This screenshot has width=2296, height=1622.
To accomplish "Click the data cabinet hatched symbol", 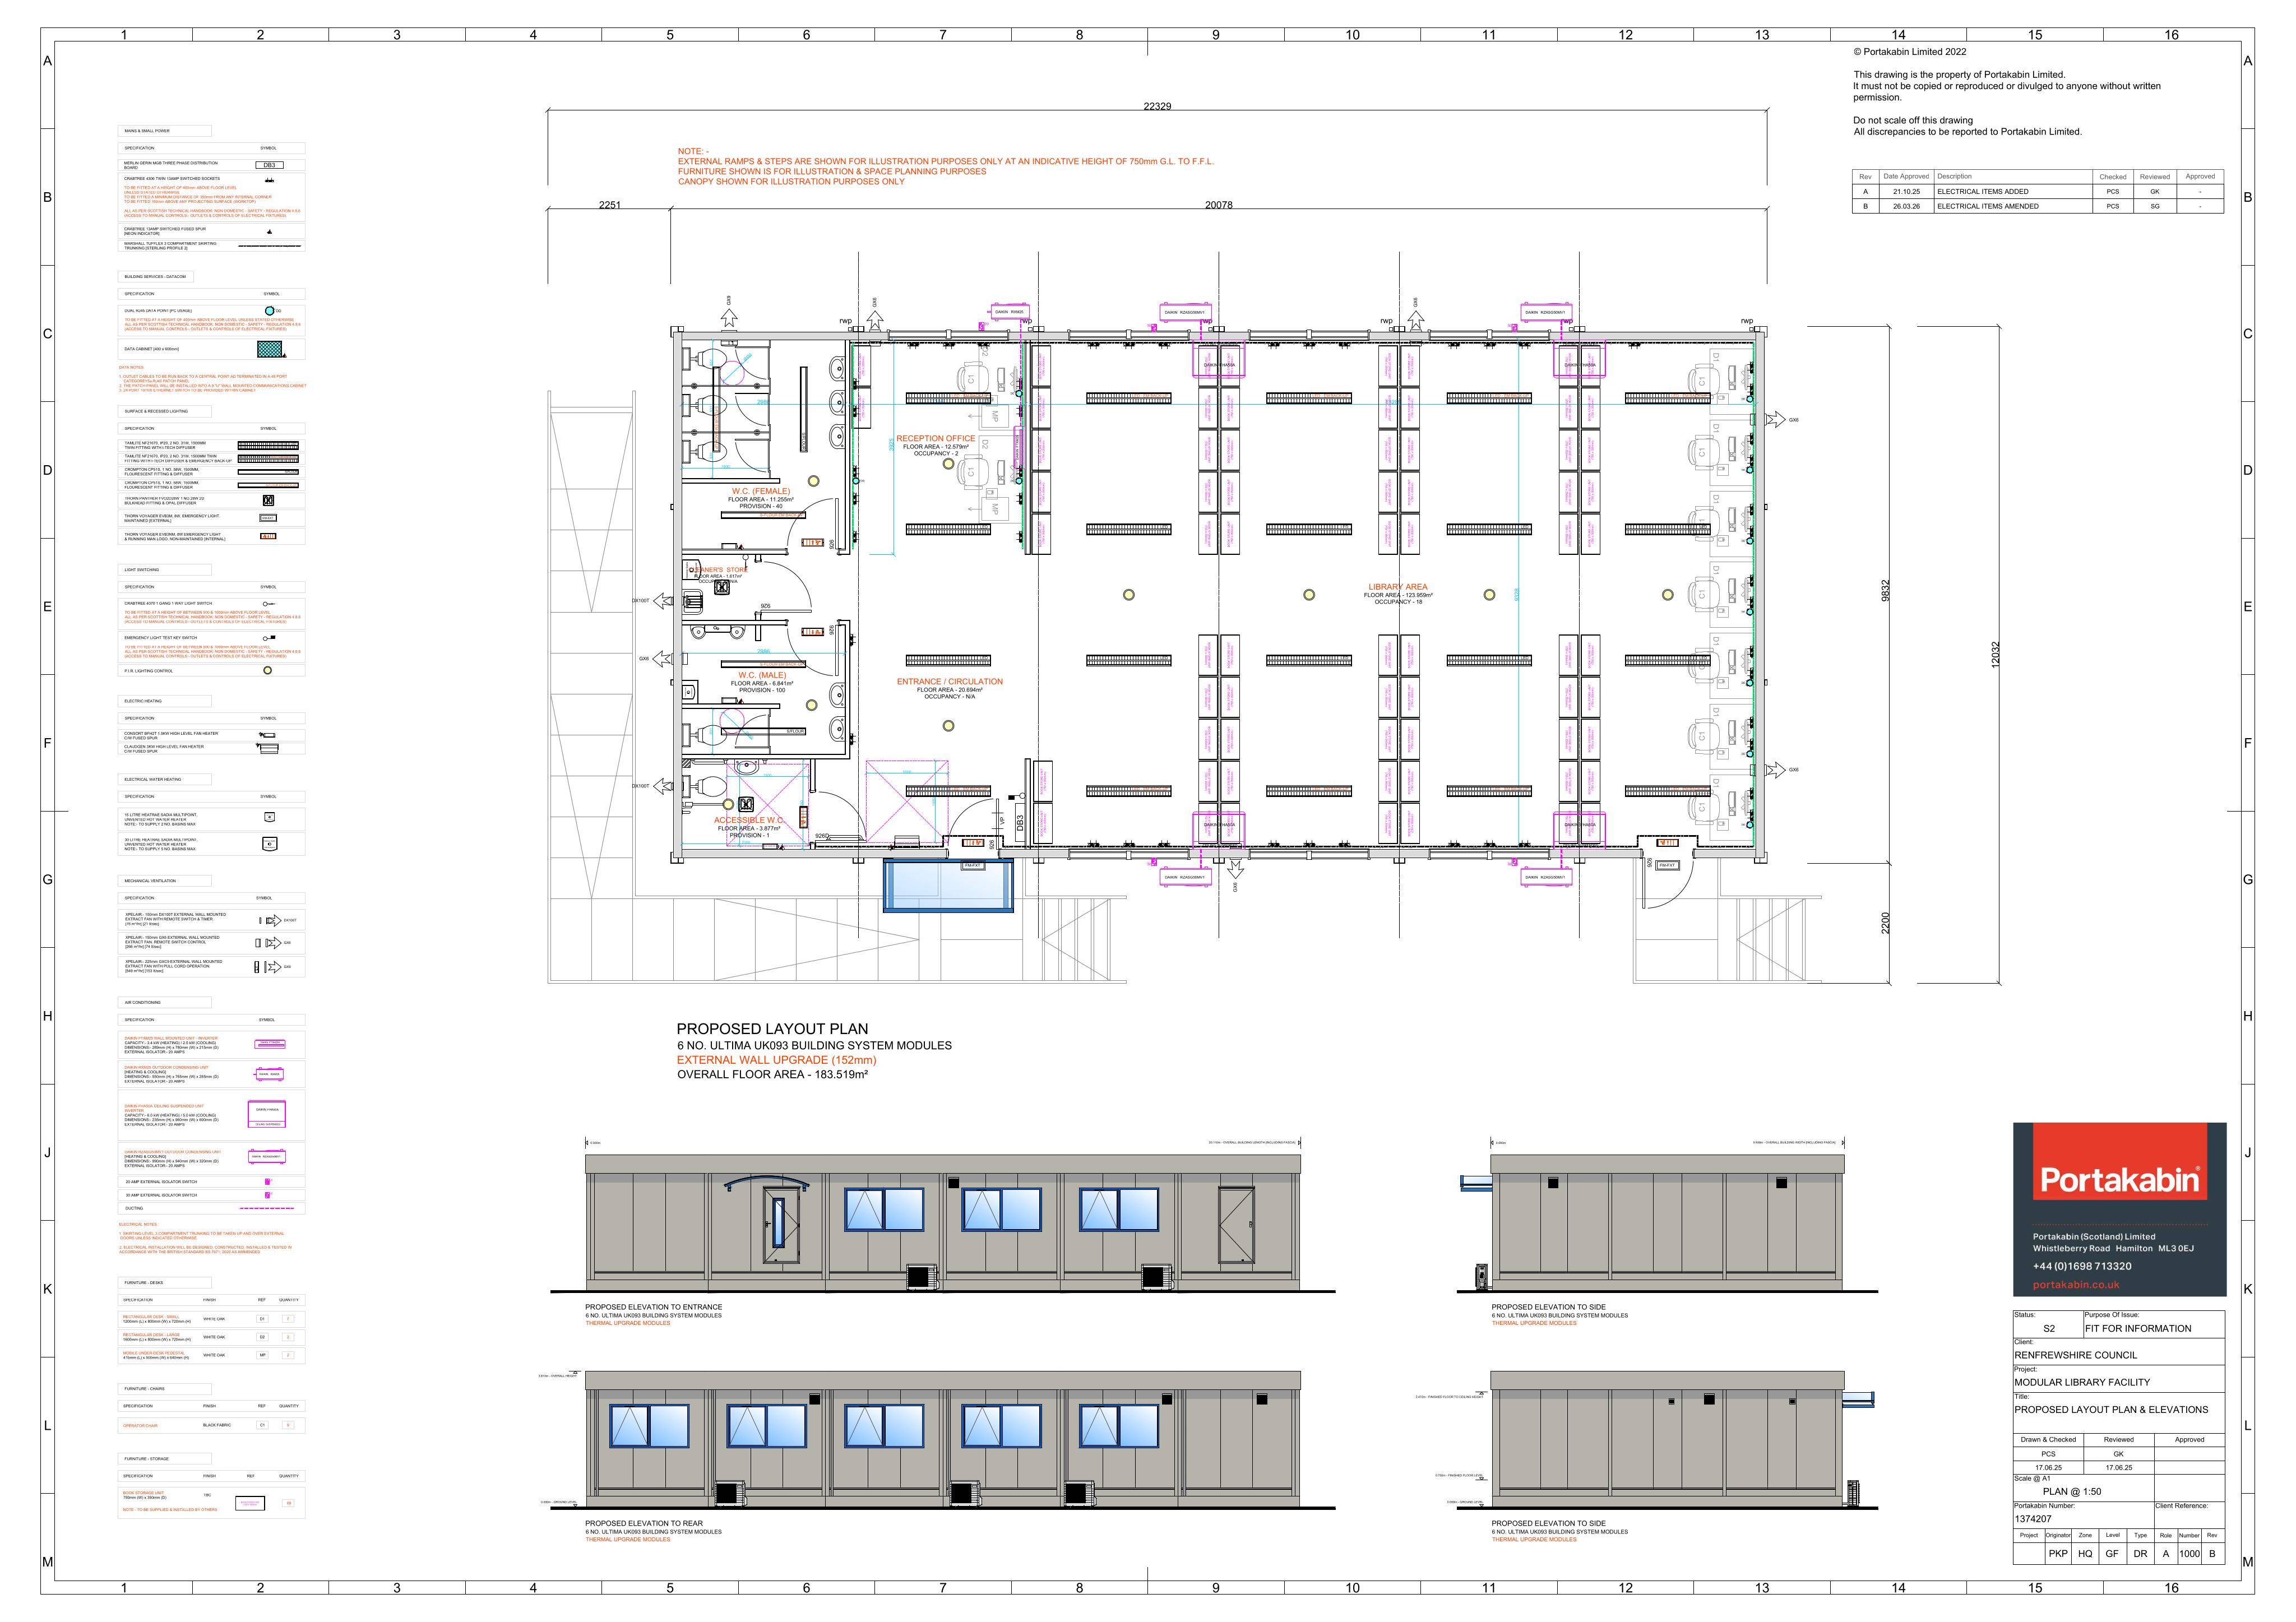I will tap(269, 349).
